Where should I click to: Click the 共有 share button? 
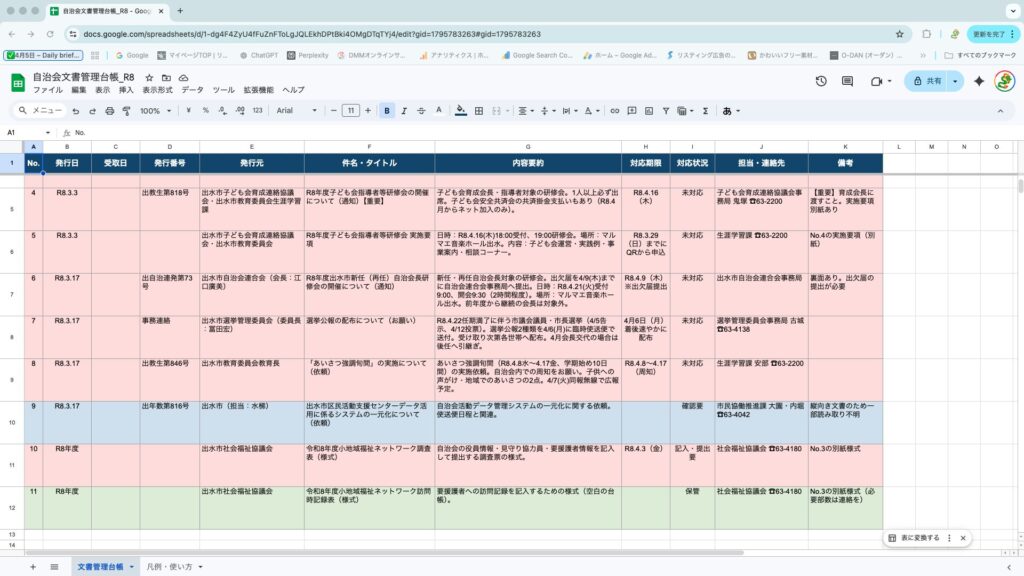point(926,81)
